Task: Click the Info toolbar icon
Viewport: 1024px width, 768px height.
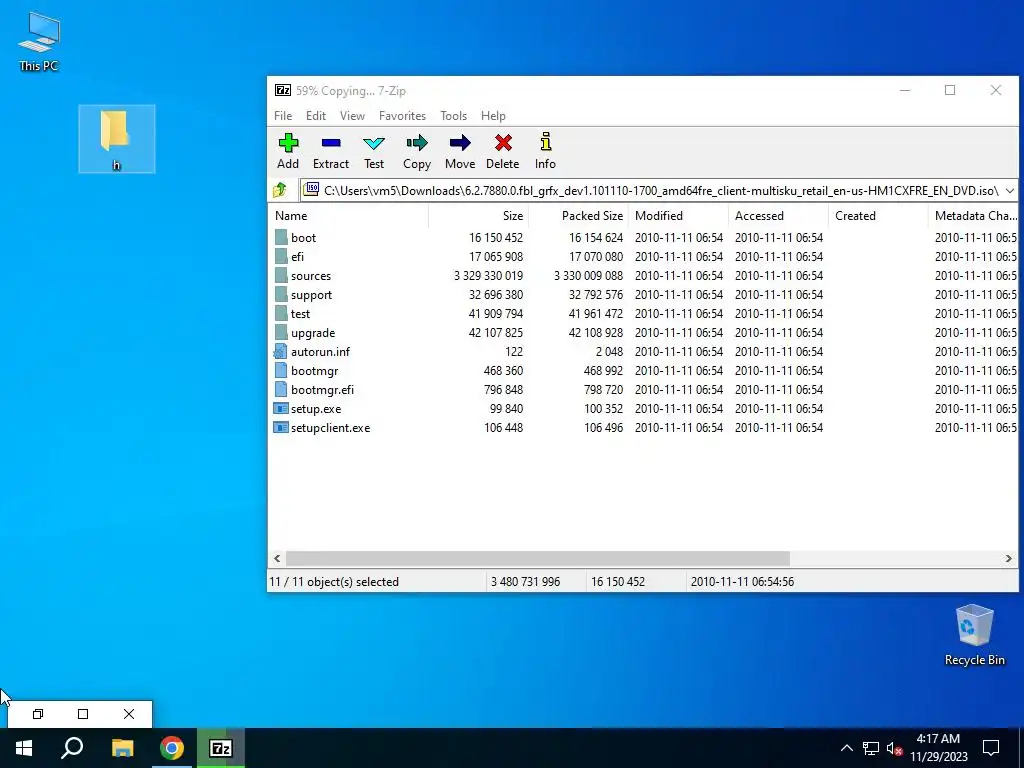Action: [x=545, y=142]
